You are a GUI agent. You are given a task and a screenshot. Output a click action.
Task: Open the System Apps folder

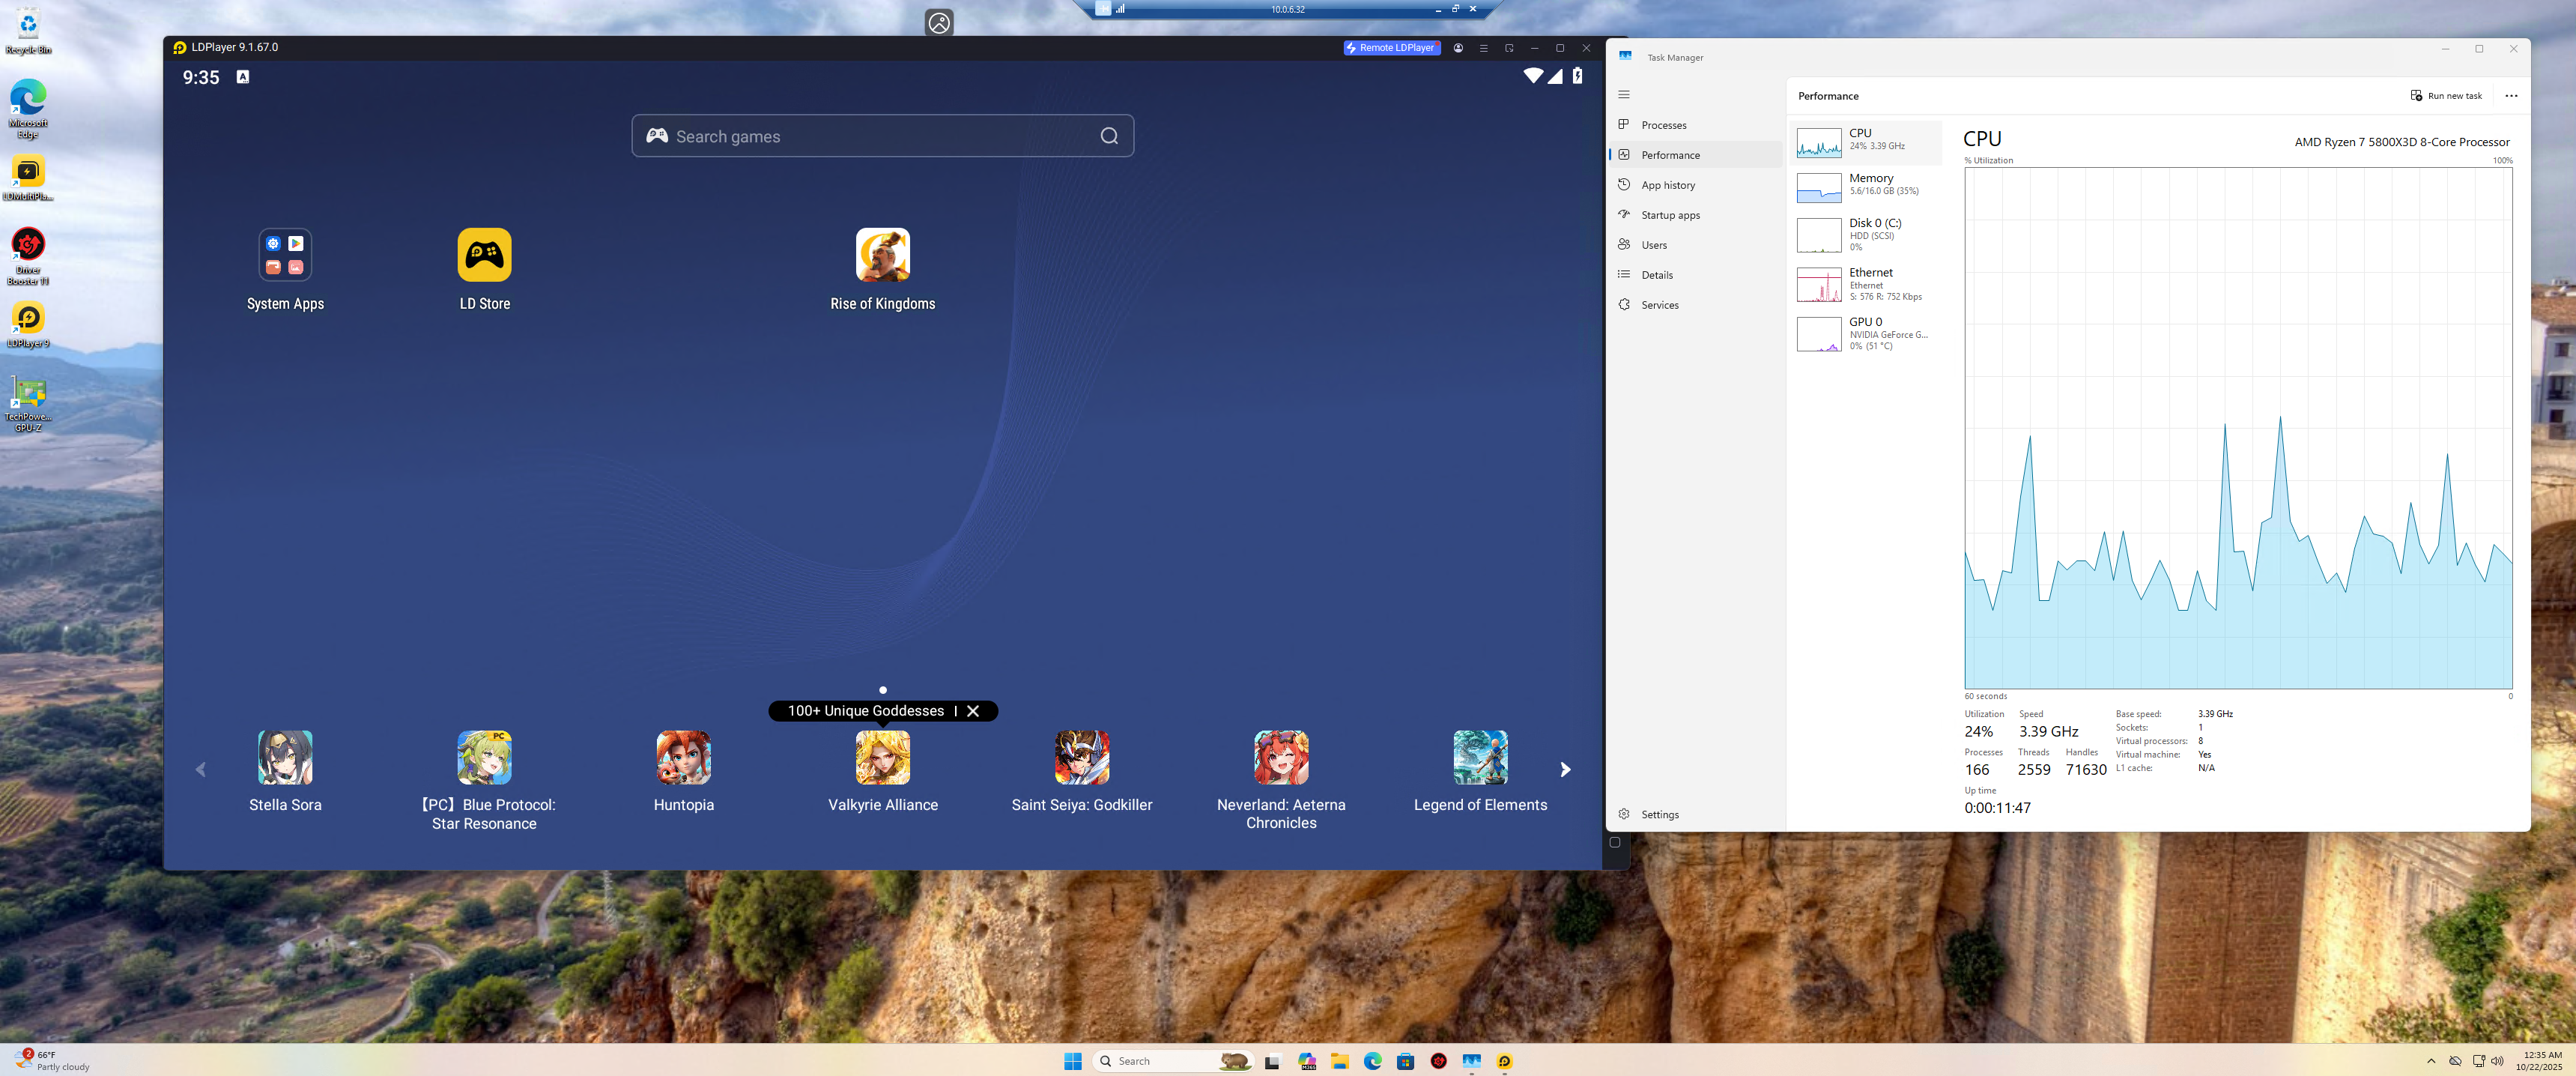point(285,255)
